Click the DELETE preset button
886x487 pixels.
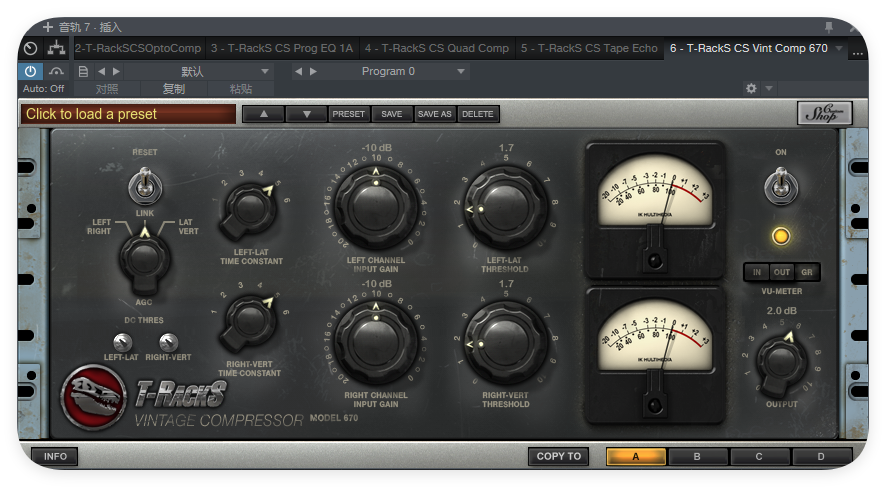[x=477, y=114]
